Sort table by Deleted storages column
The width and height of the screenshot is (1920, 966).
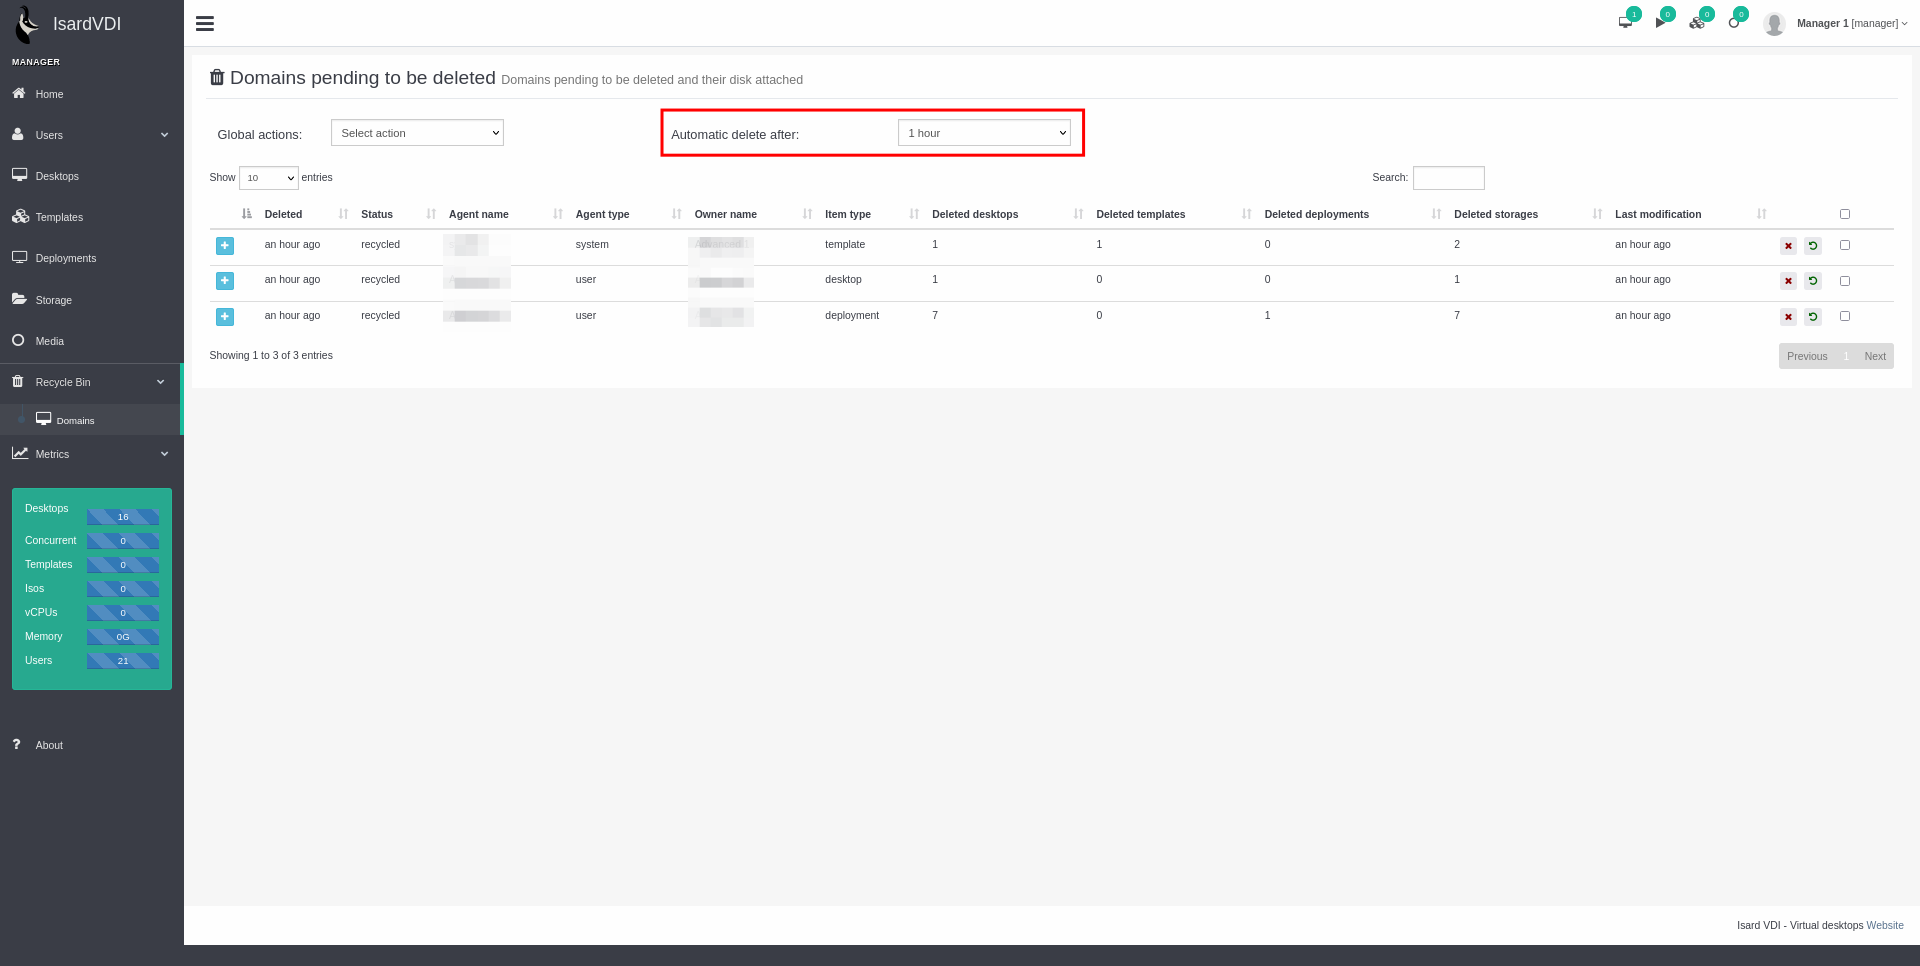[x=1496, y=214]
